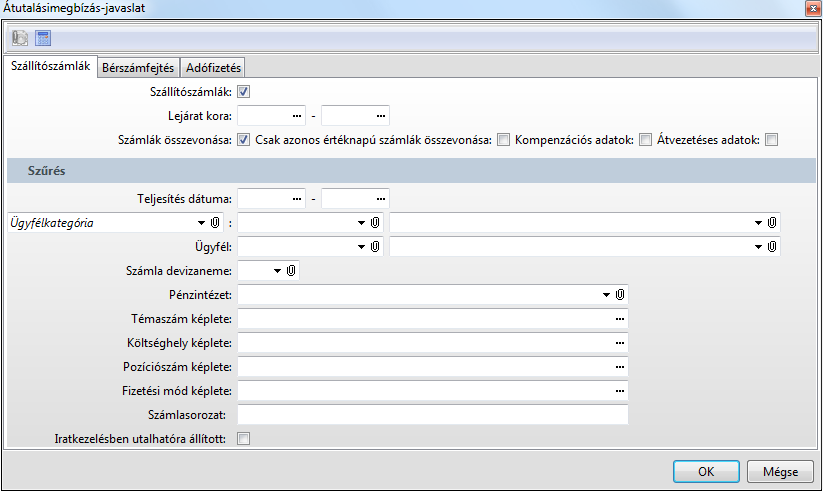Toggle the Számlák összevonása checkbox

244,140
